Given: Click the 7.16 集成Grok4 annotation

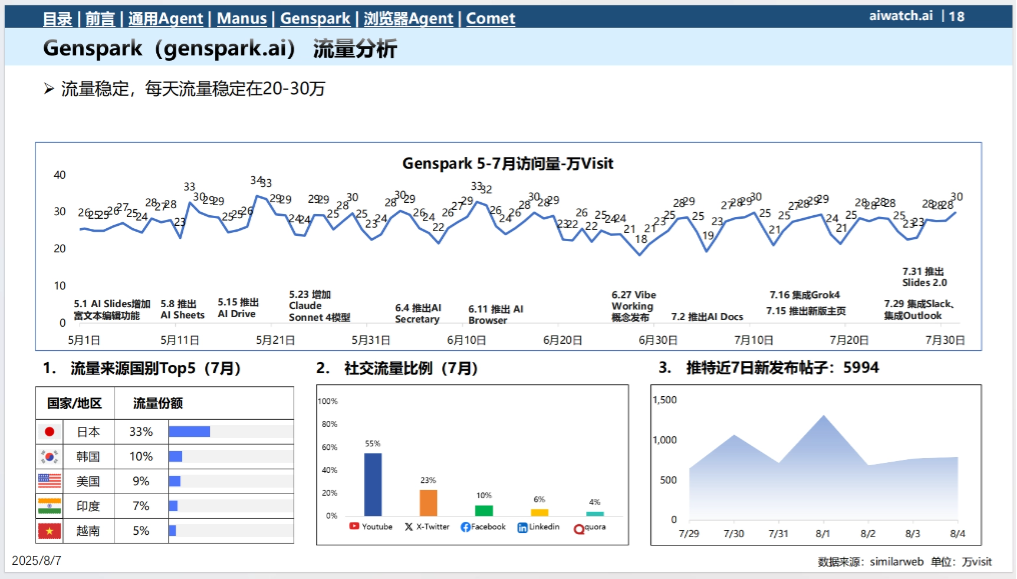Looking at the screenshot, I should pyautogui.click(x=804, y=294).
